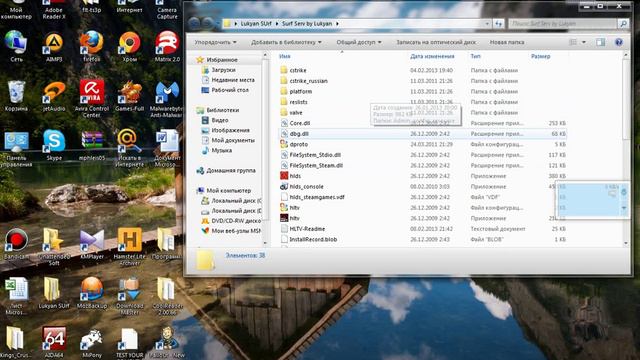Launch jetAudio from the desktop
This screenshot has width=640, height=360.
pos(54,96)
